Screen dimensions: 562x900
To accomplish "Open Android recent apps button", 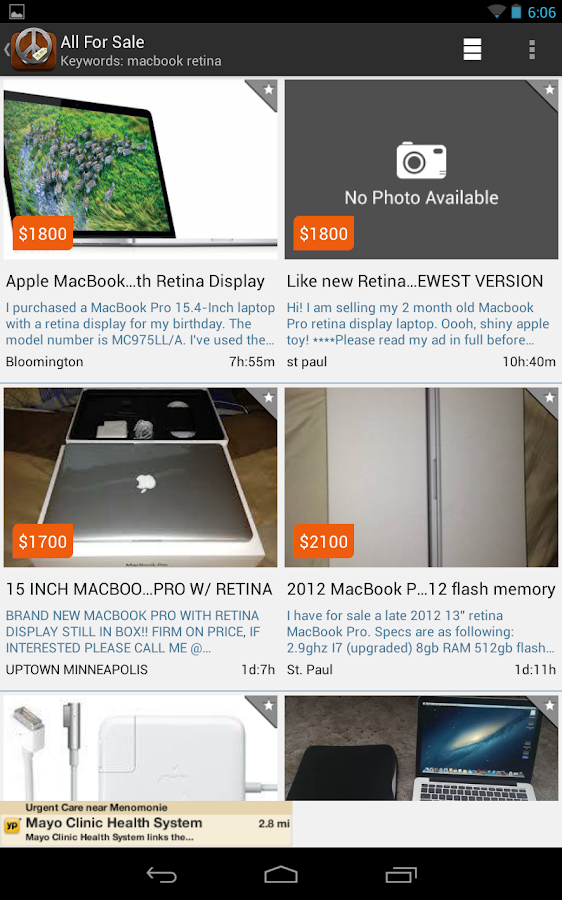I will click(x=401, y=874).
